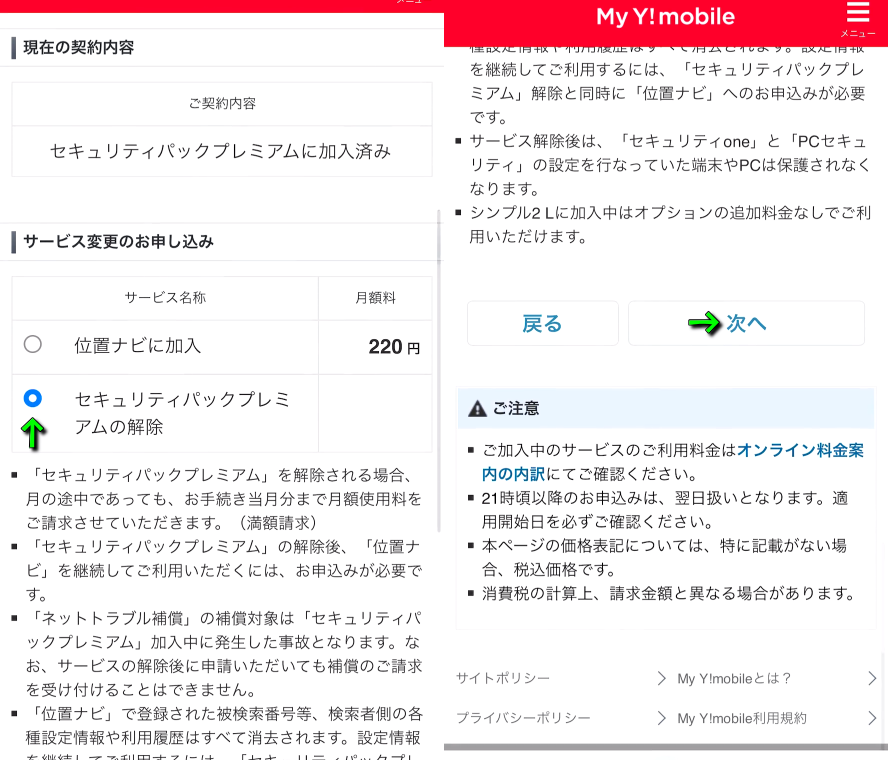Click the ご契約内容 table header
The image size is (888, 760).
pyautogui.click(x=222, y=103)
